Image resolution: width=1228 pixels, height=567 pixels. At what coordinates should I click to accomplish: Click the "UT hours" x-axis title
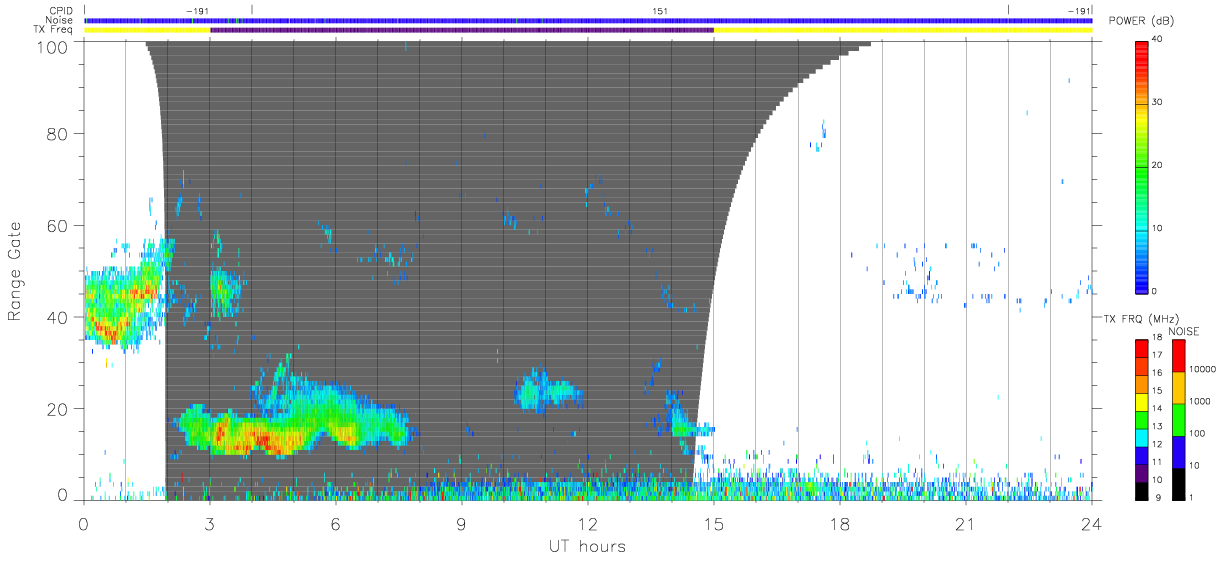coord(586,547)
